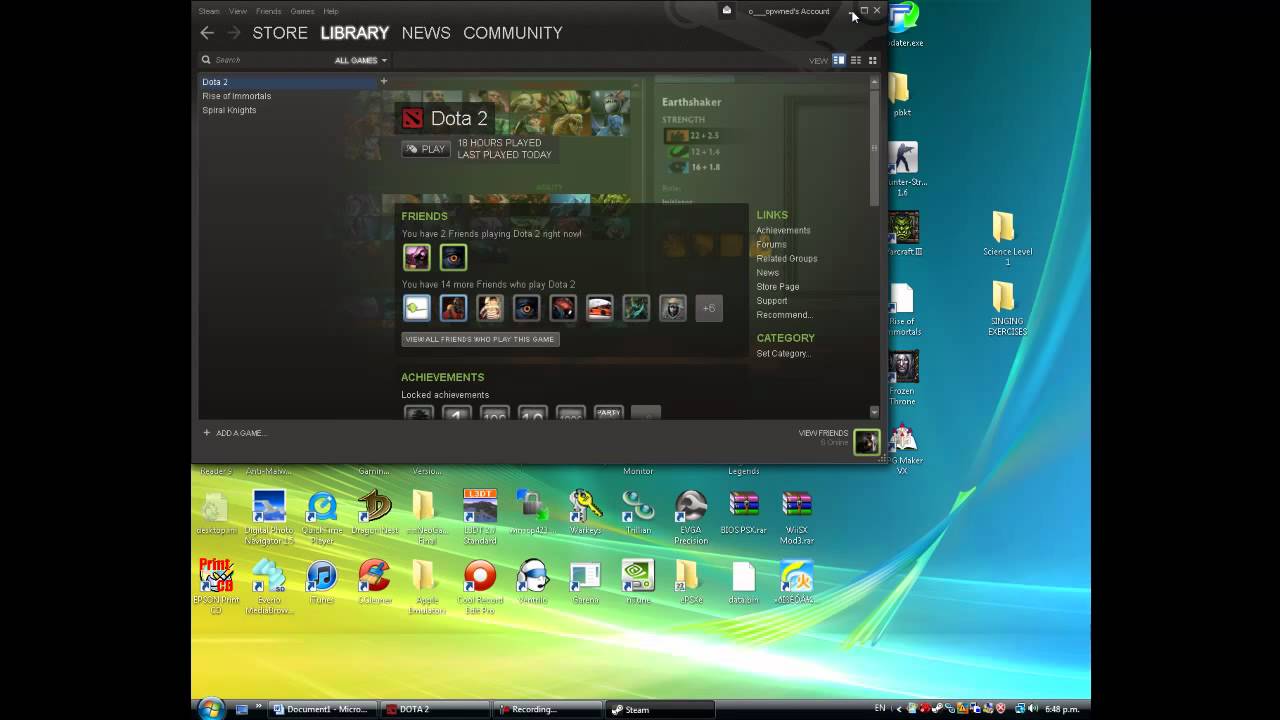Open the Steam menu

pos(208,11)
